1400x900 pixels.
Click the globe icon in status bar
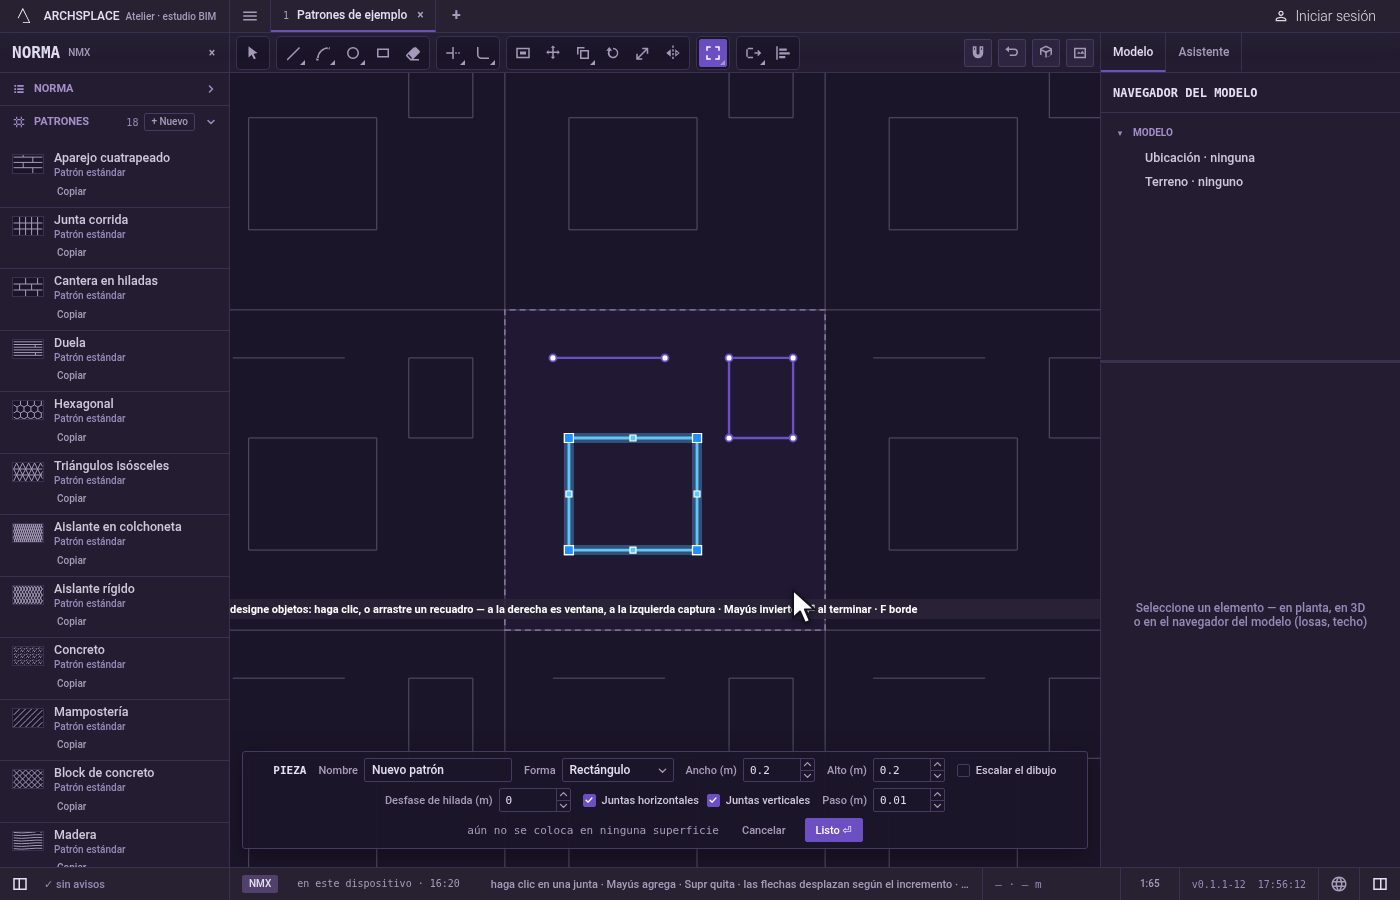coord(1339,884)
